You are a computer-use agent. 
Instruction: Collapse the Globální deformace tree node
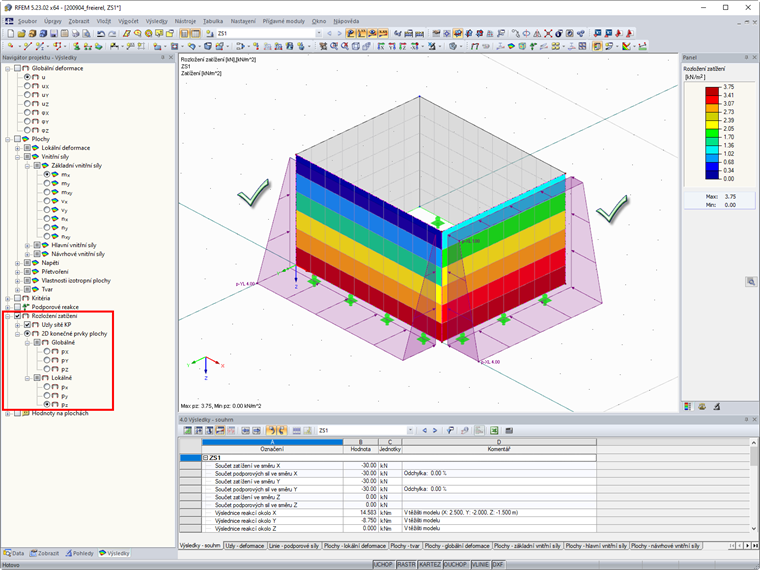[8, 68]
